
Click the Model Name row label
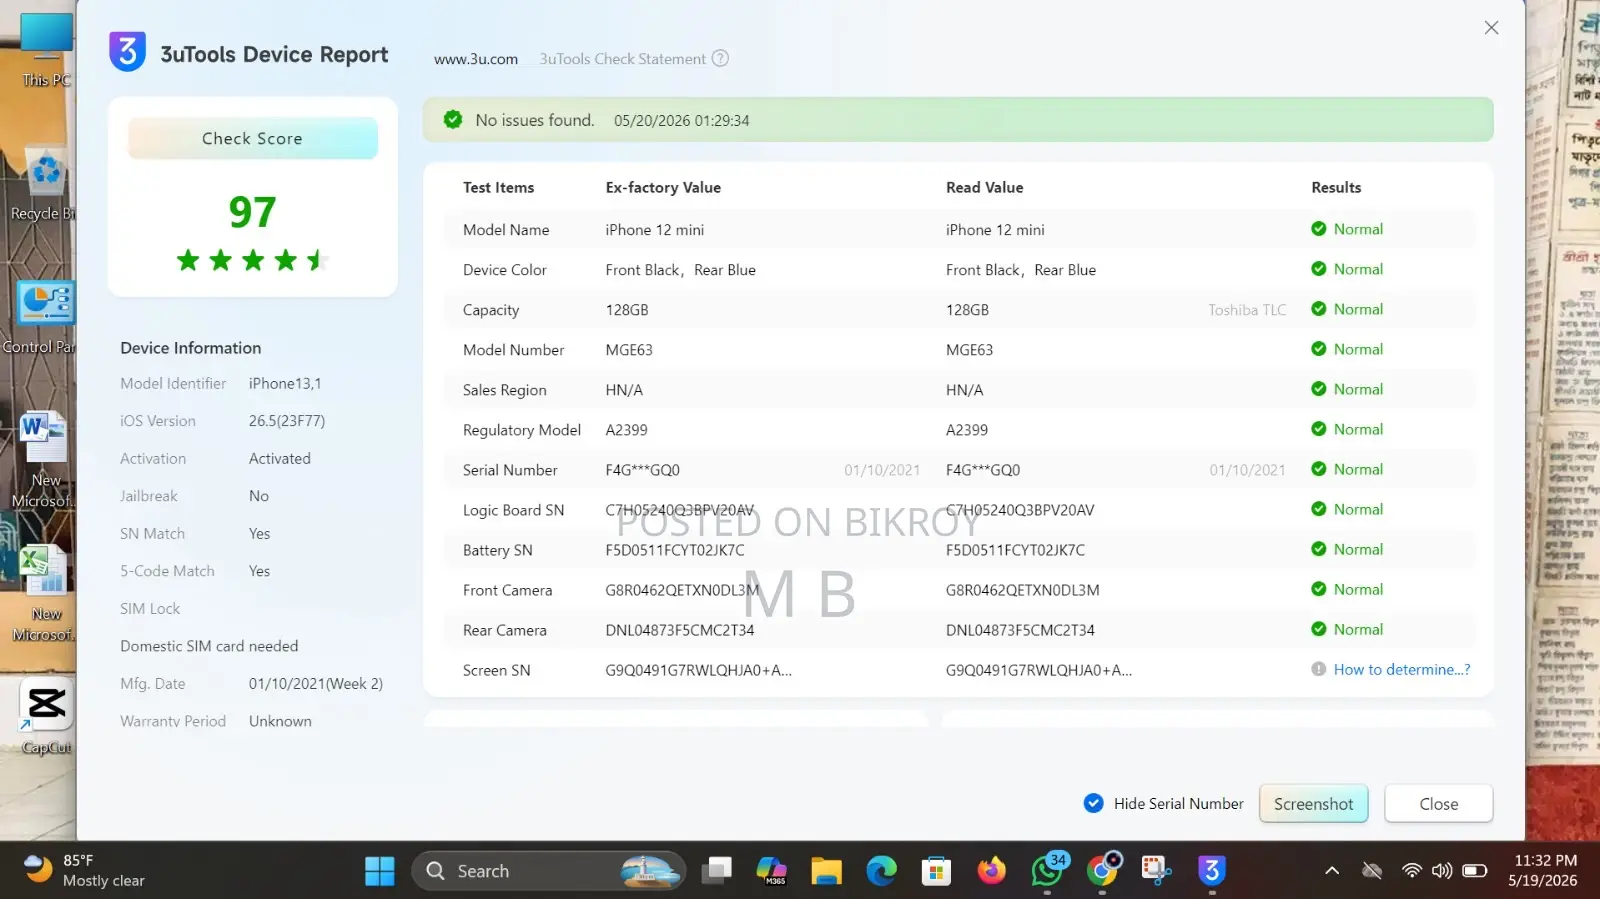[x=506, y=230]
